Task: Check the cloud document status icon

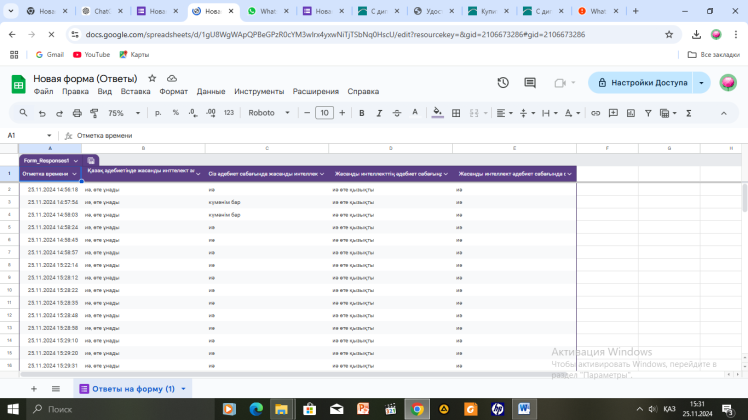Action: (x=172, y=78)
